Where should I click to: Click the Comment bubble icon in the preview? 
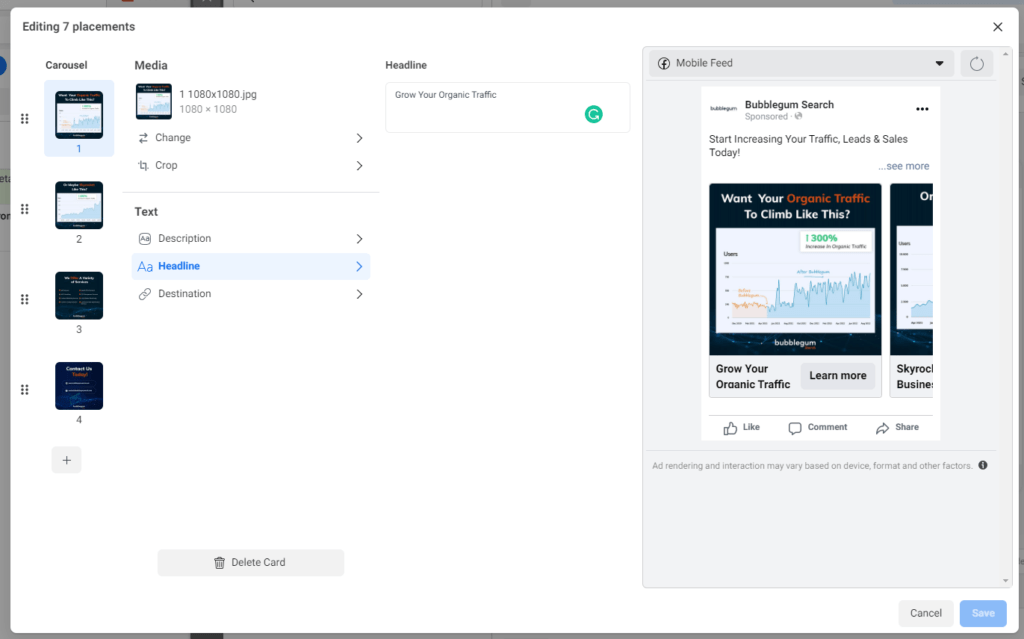point(795,428)
